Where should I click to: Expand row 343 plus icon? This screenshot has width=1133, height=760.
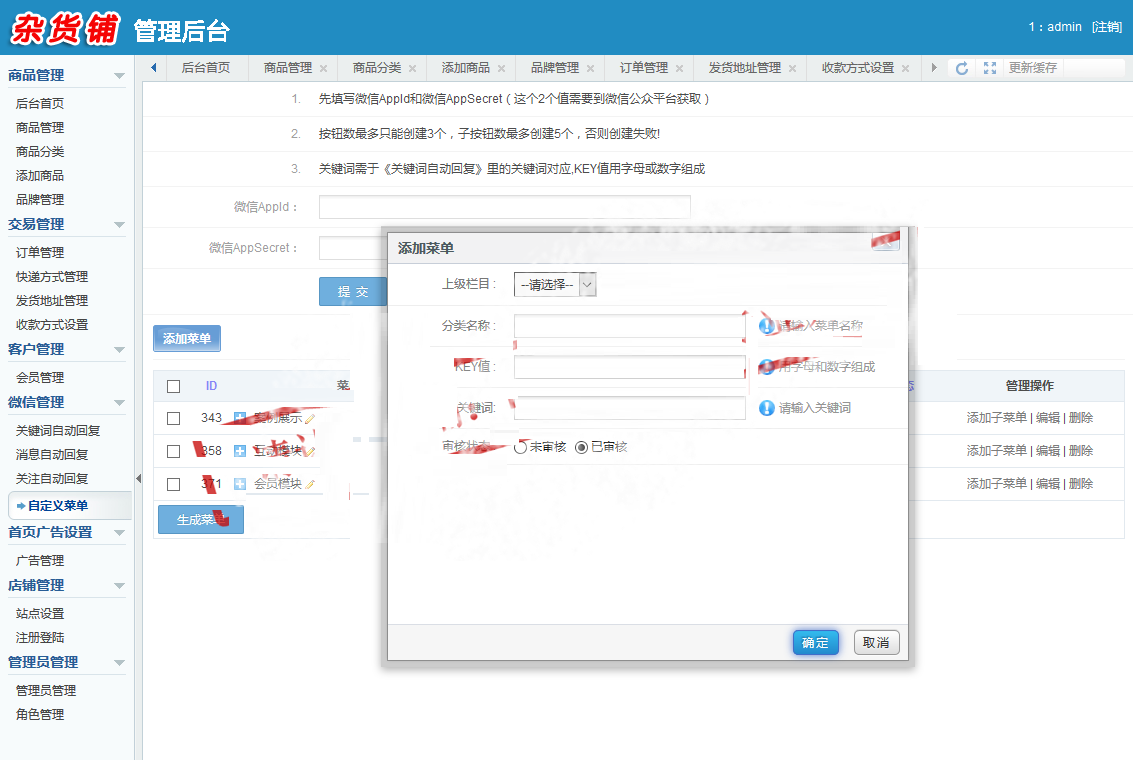(240, 418)
